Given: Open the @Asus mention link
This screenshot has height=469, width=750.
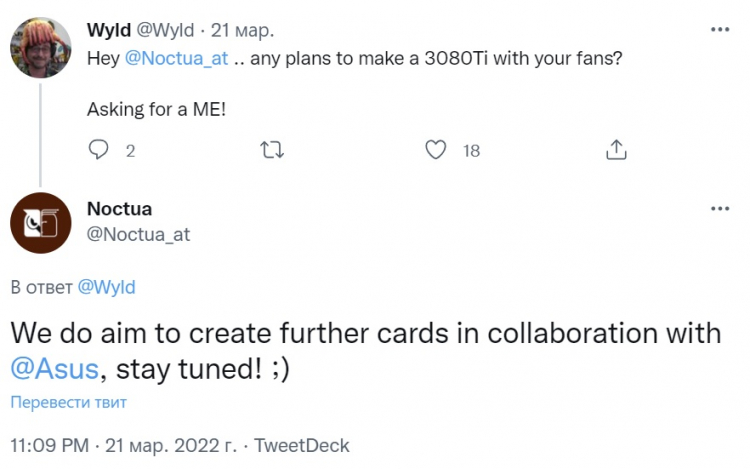Looking at the screenshot, I should click(54, 368).
